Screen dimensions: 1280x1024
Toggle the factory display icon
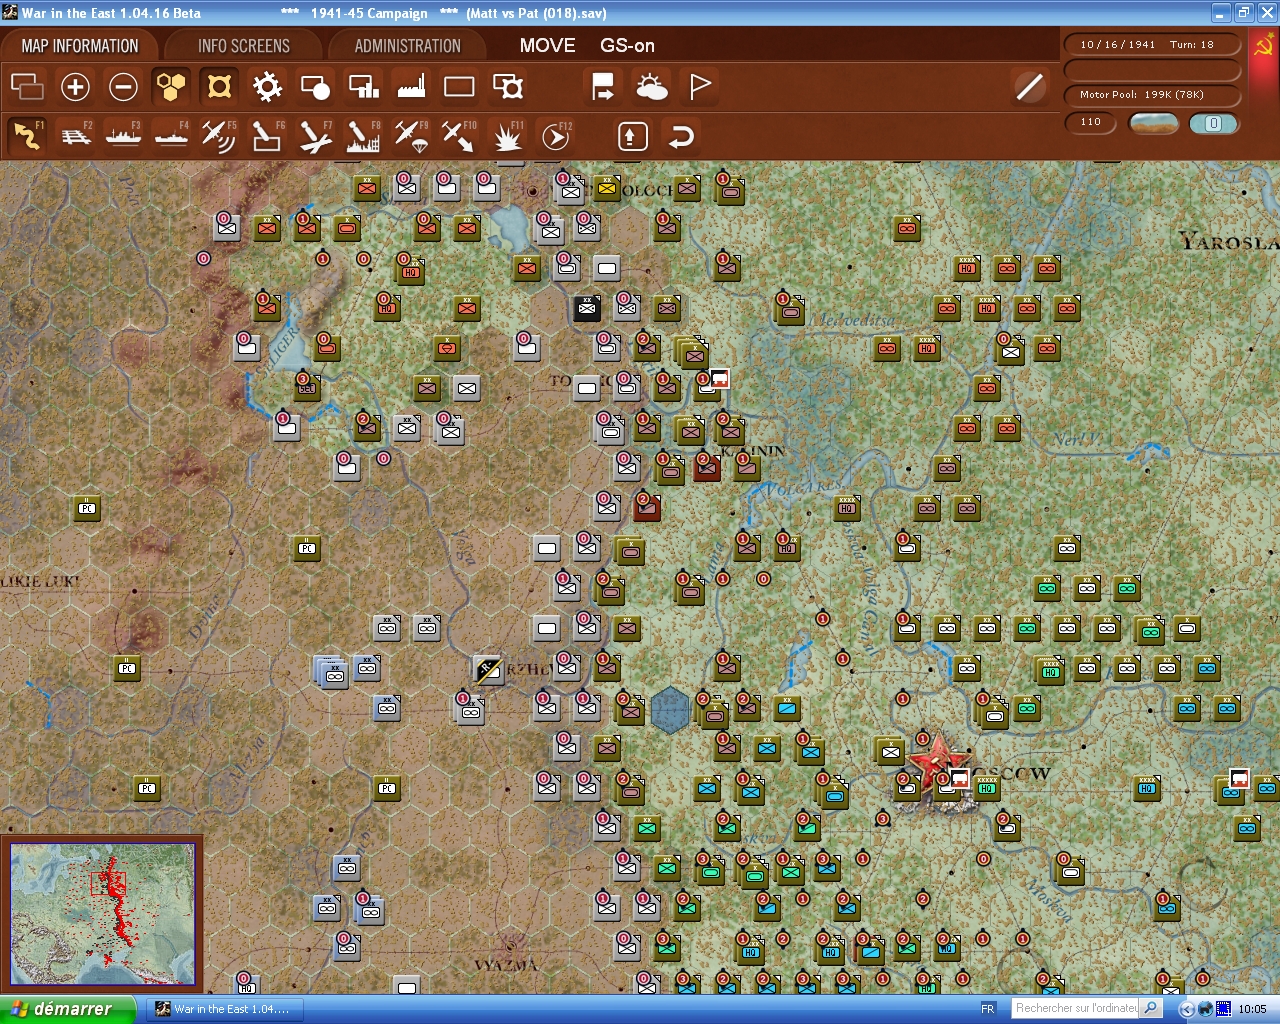point(411,87)
